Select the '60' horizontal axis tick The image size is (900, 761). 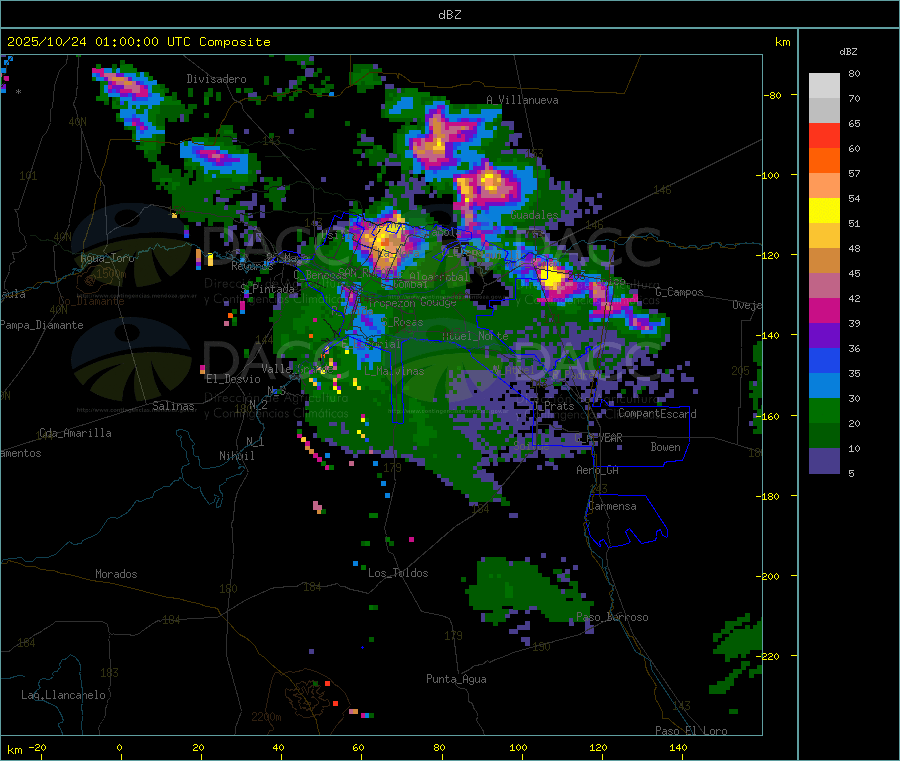358,748
